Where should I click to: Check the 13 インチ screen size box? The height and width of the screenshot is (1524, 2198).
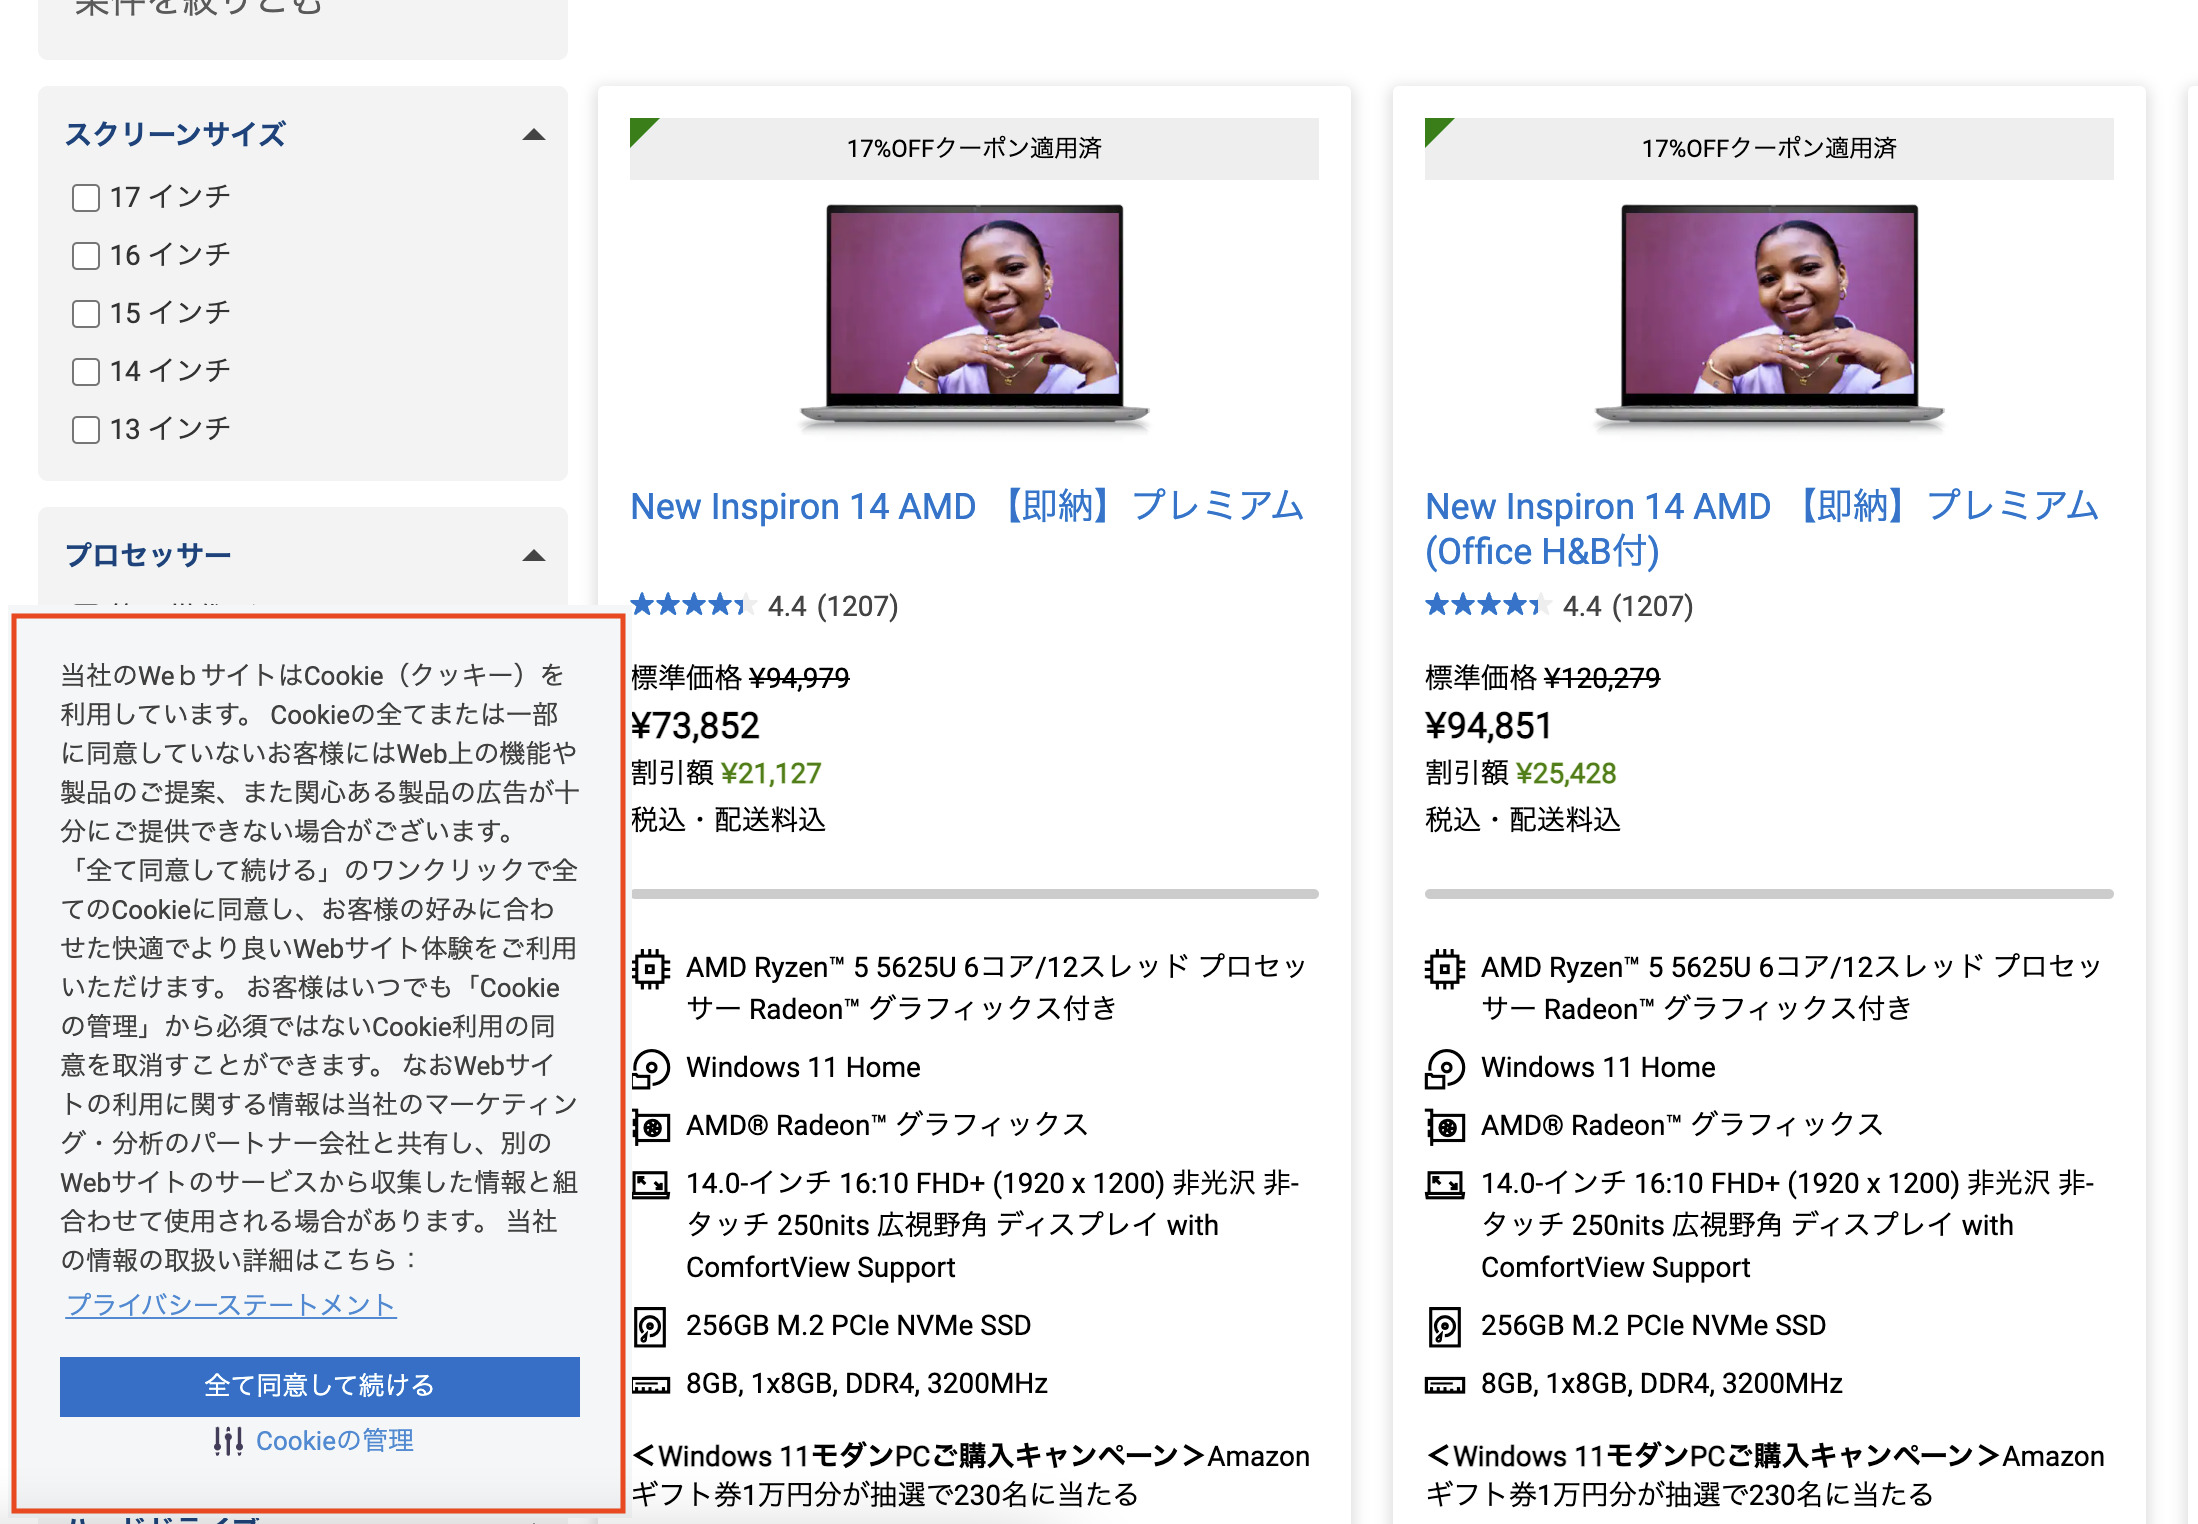tap(86, 430)
